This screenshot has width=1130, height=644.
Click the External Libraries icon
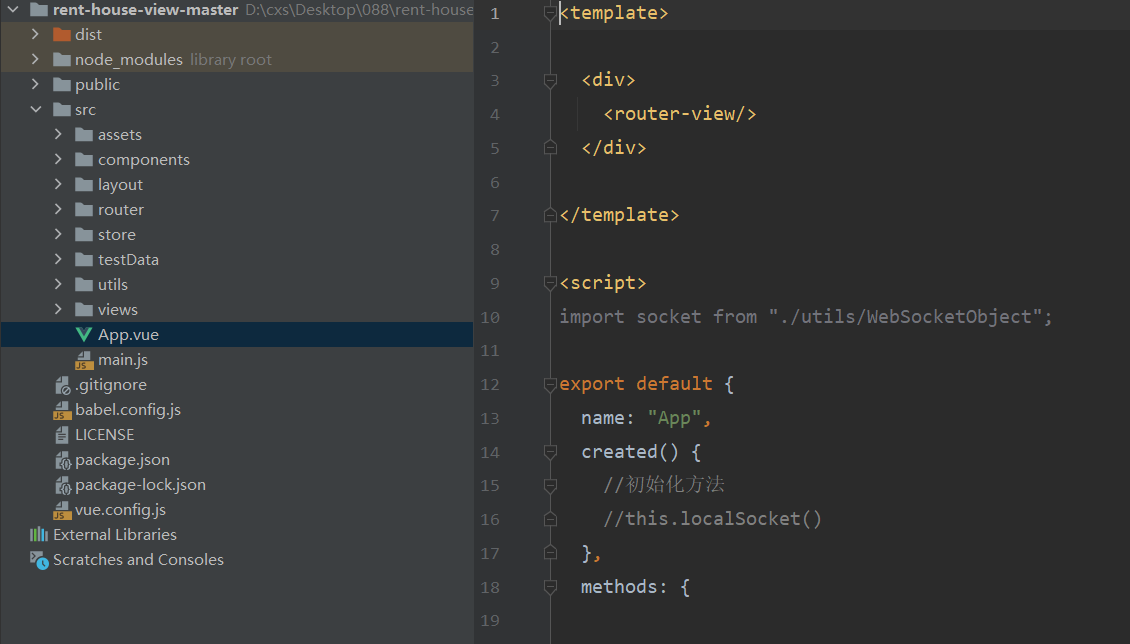tap(38, 535)
